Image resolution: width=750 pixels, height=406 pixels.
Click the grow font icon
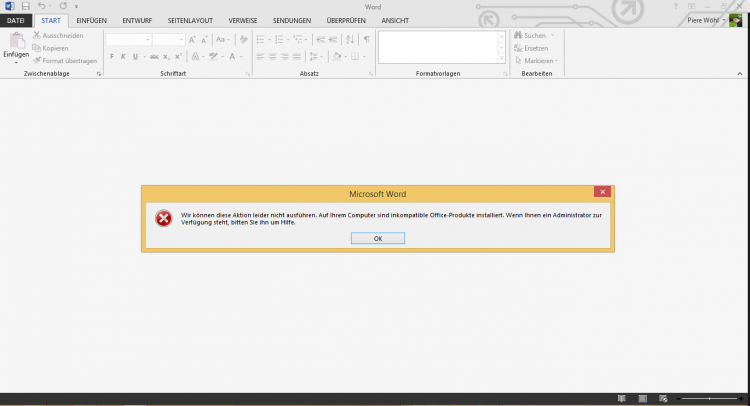coord(192,40)
